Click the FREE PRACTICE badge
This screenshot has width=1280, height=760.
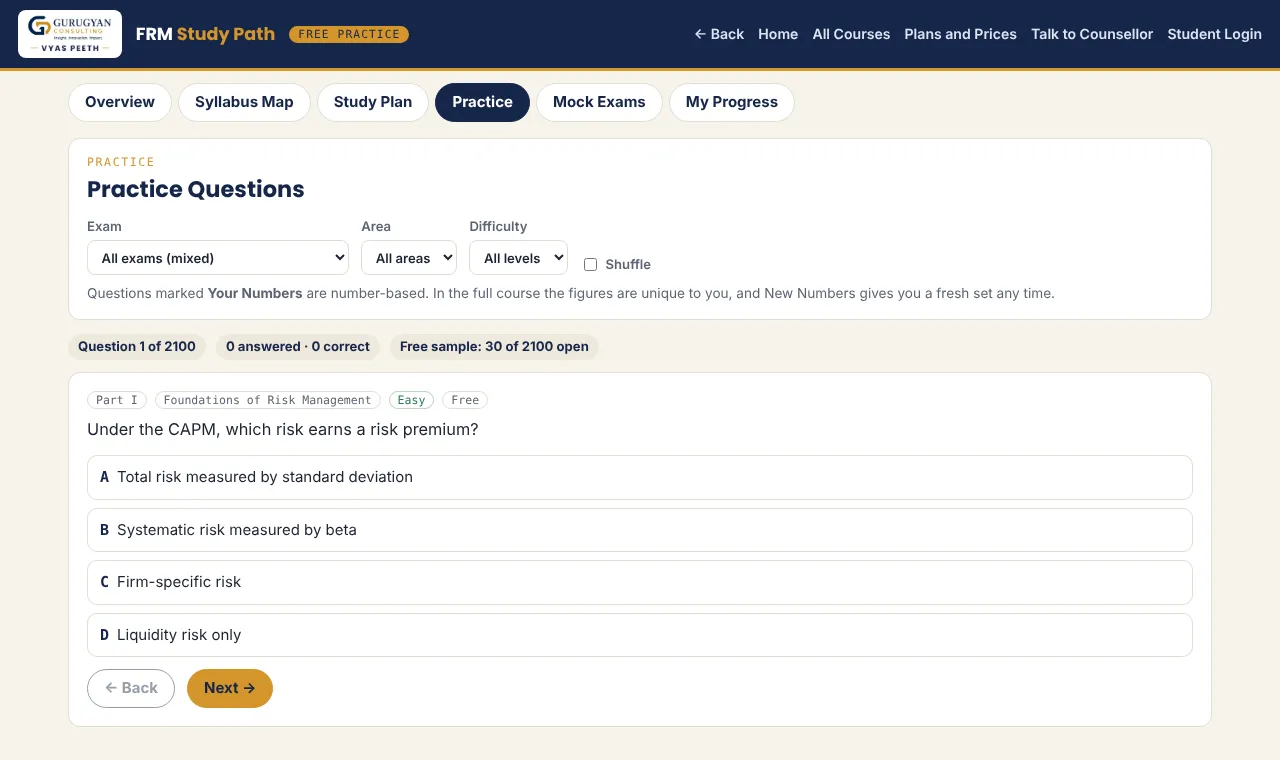pyautogui.click(x=349, y=34)
